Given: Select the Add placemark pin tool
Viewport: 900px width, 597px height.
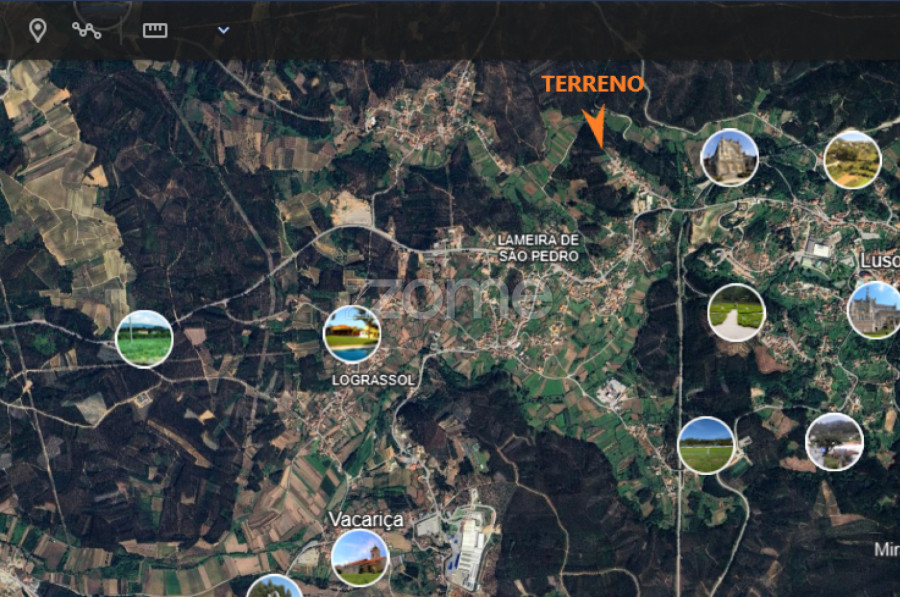Looking at the screenshot, I should pyautogui.click(x=37, y=30).
